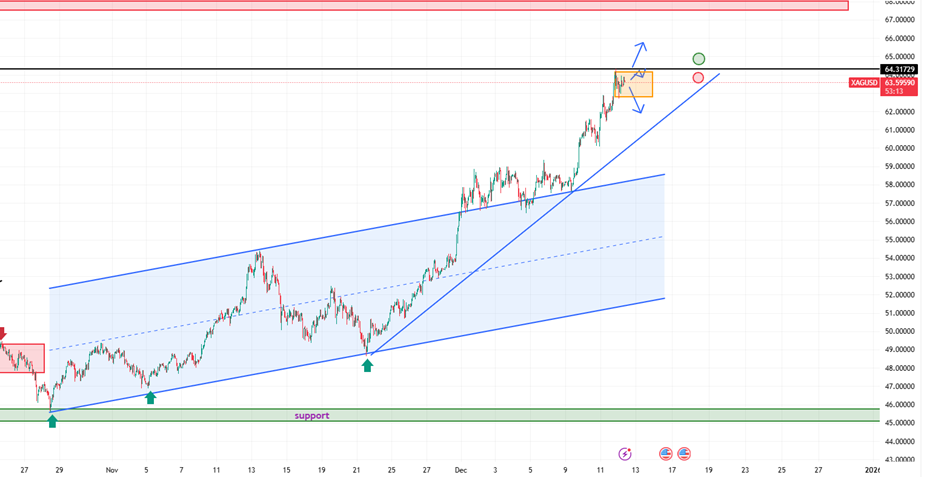This screenshot has height=477, width=927.
Task: Select the red circle marker below black line
Action: pyautogui.click(x=698, y=78)
